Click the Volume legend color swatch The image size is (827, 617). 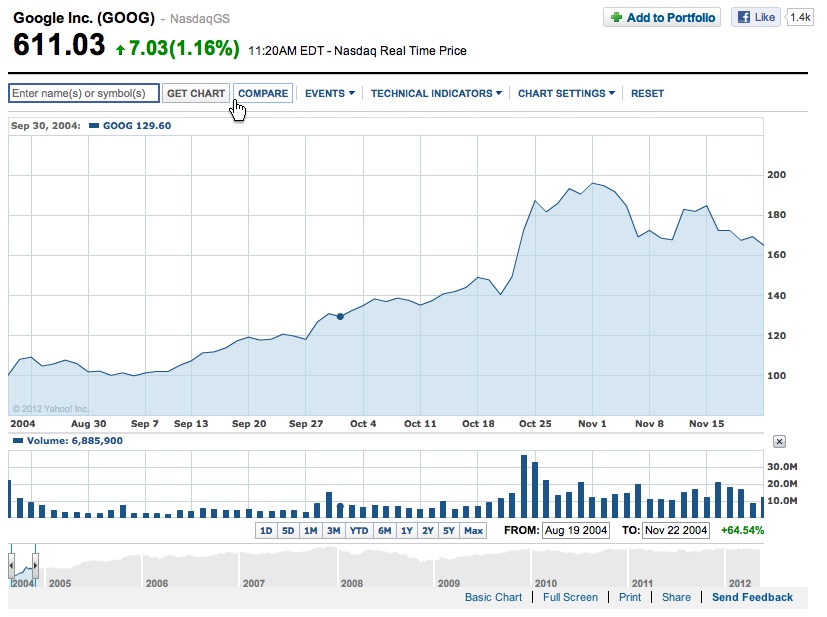[18, 440]
